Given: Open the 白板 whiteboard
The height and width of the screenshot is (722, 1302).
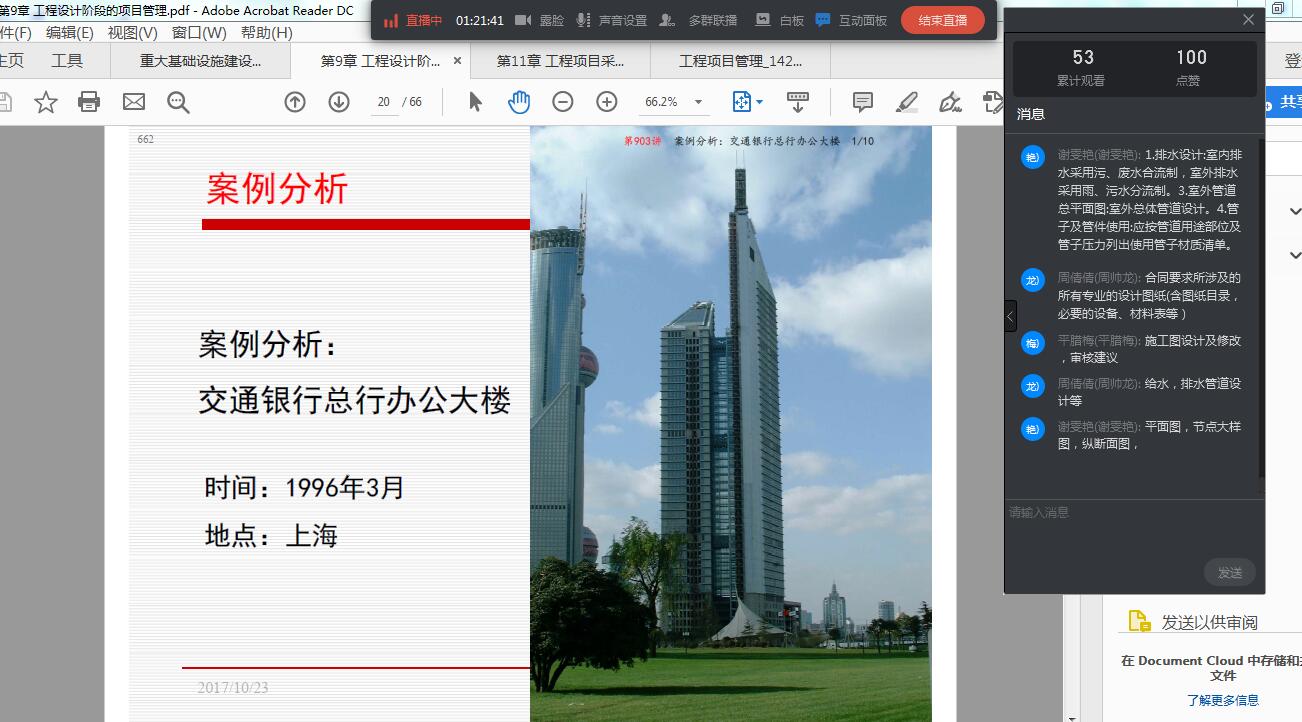Looking at the screenshot, I should pos(779,20).
